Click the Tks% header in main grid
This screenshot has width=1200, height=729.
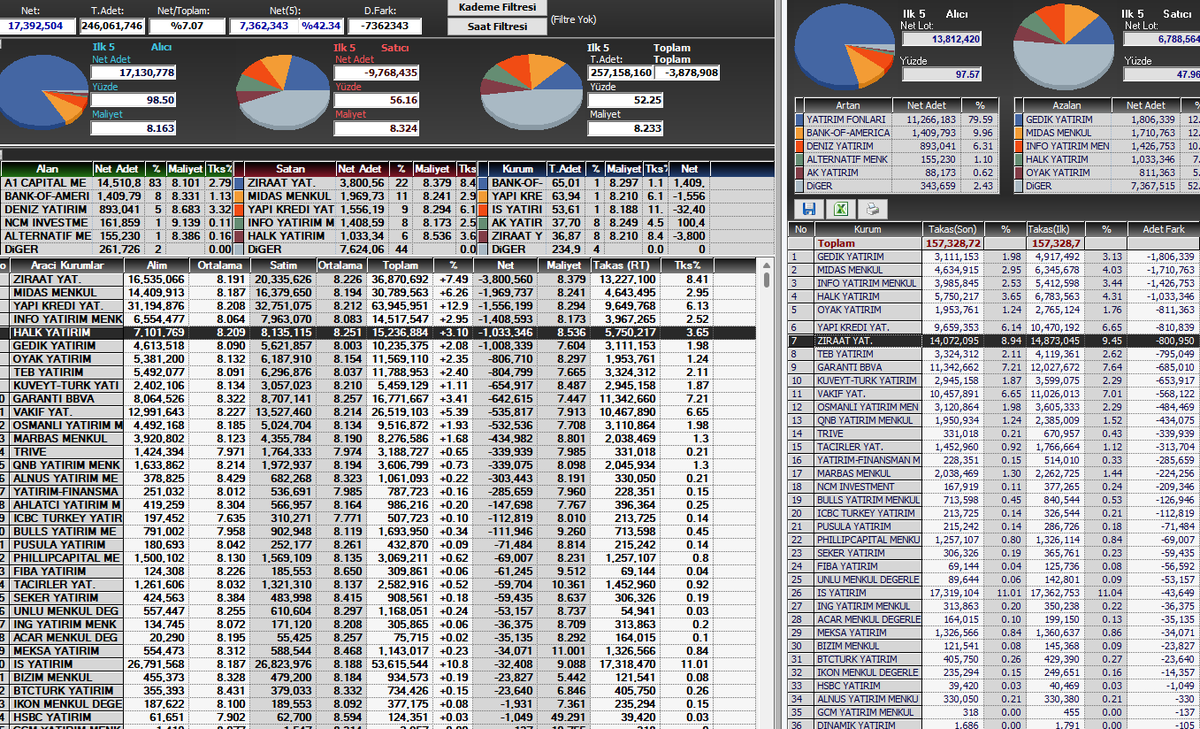(687, 265)
